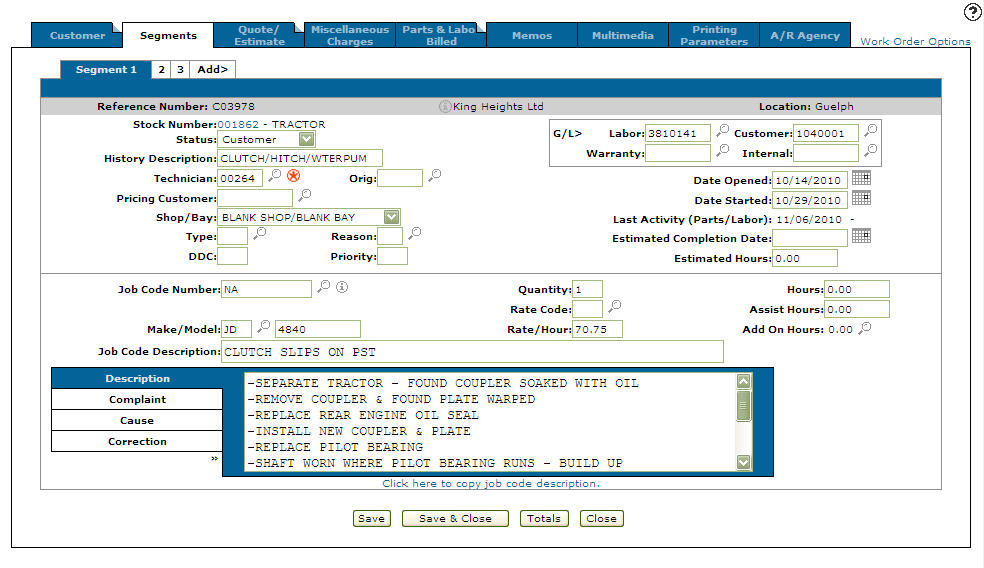Screen dimensions: 984x568
Task: Click the red asterisk icon beside Technician
Action: (293, 176)
